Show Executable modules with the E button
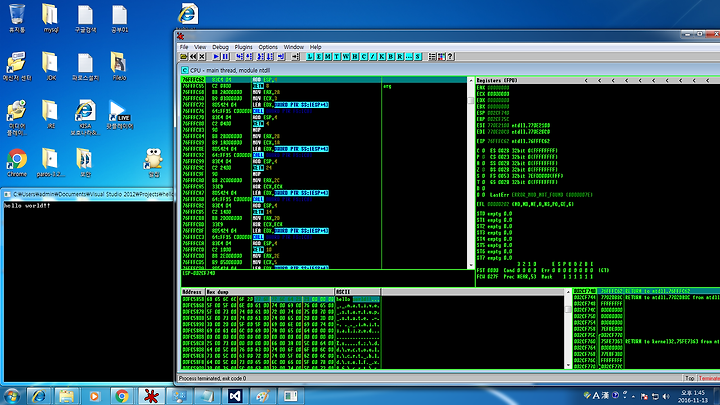Screen dimensions: 720x405 [319, 56]
